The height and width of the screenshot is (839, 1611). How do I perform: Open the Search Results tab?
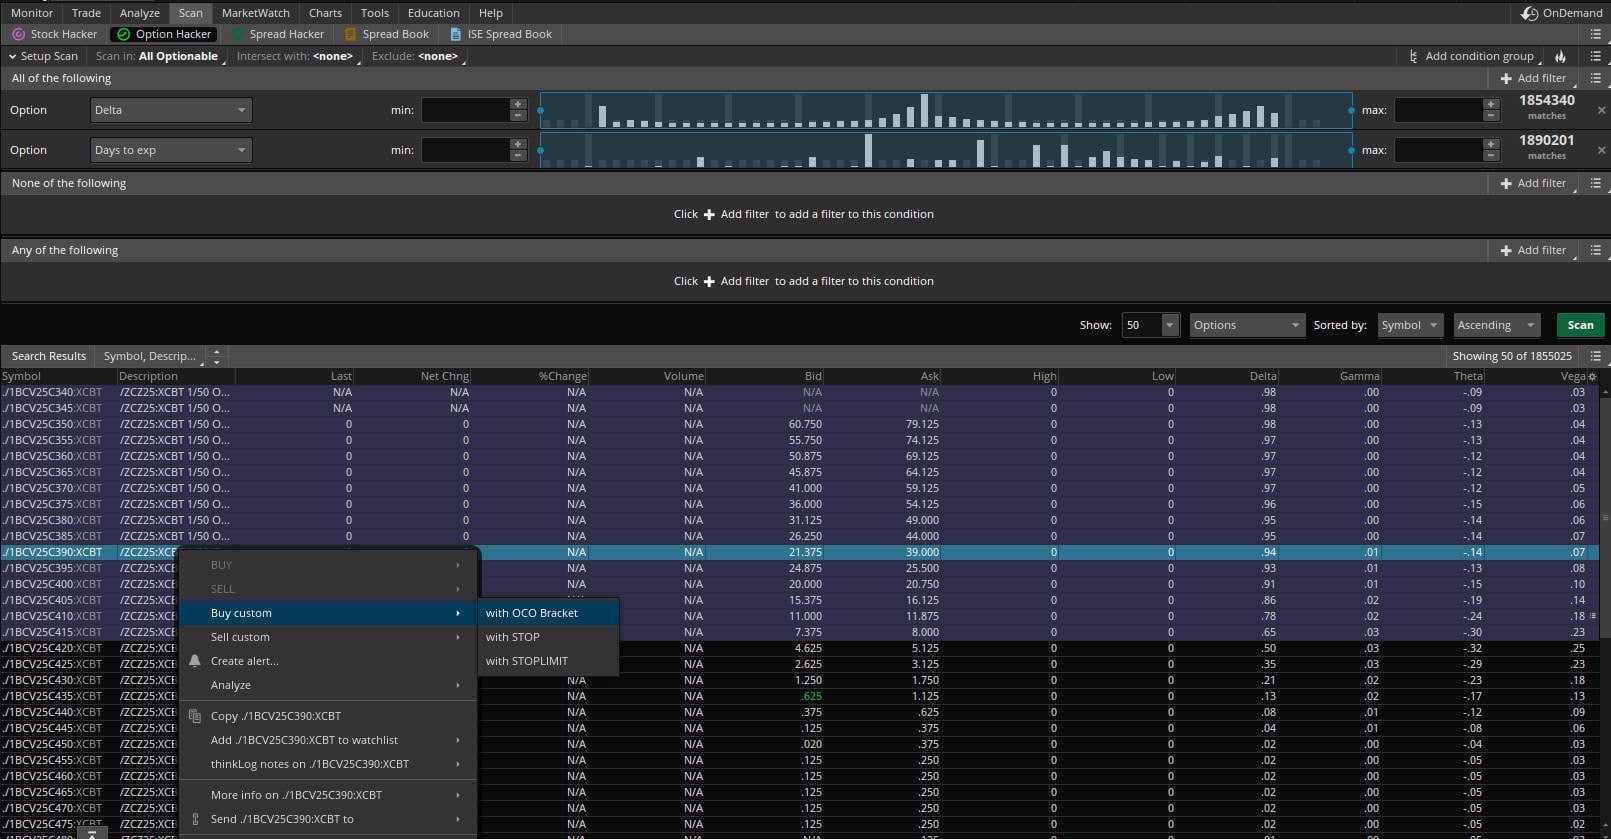pos(48,356)
